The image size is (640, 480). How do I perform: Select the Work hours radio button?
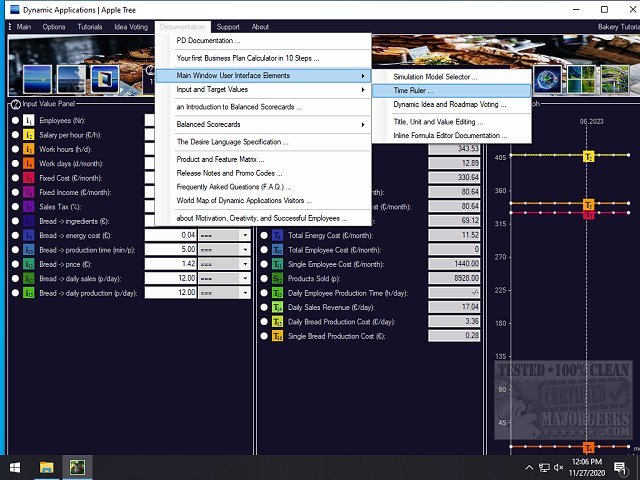click(15, 149)
